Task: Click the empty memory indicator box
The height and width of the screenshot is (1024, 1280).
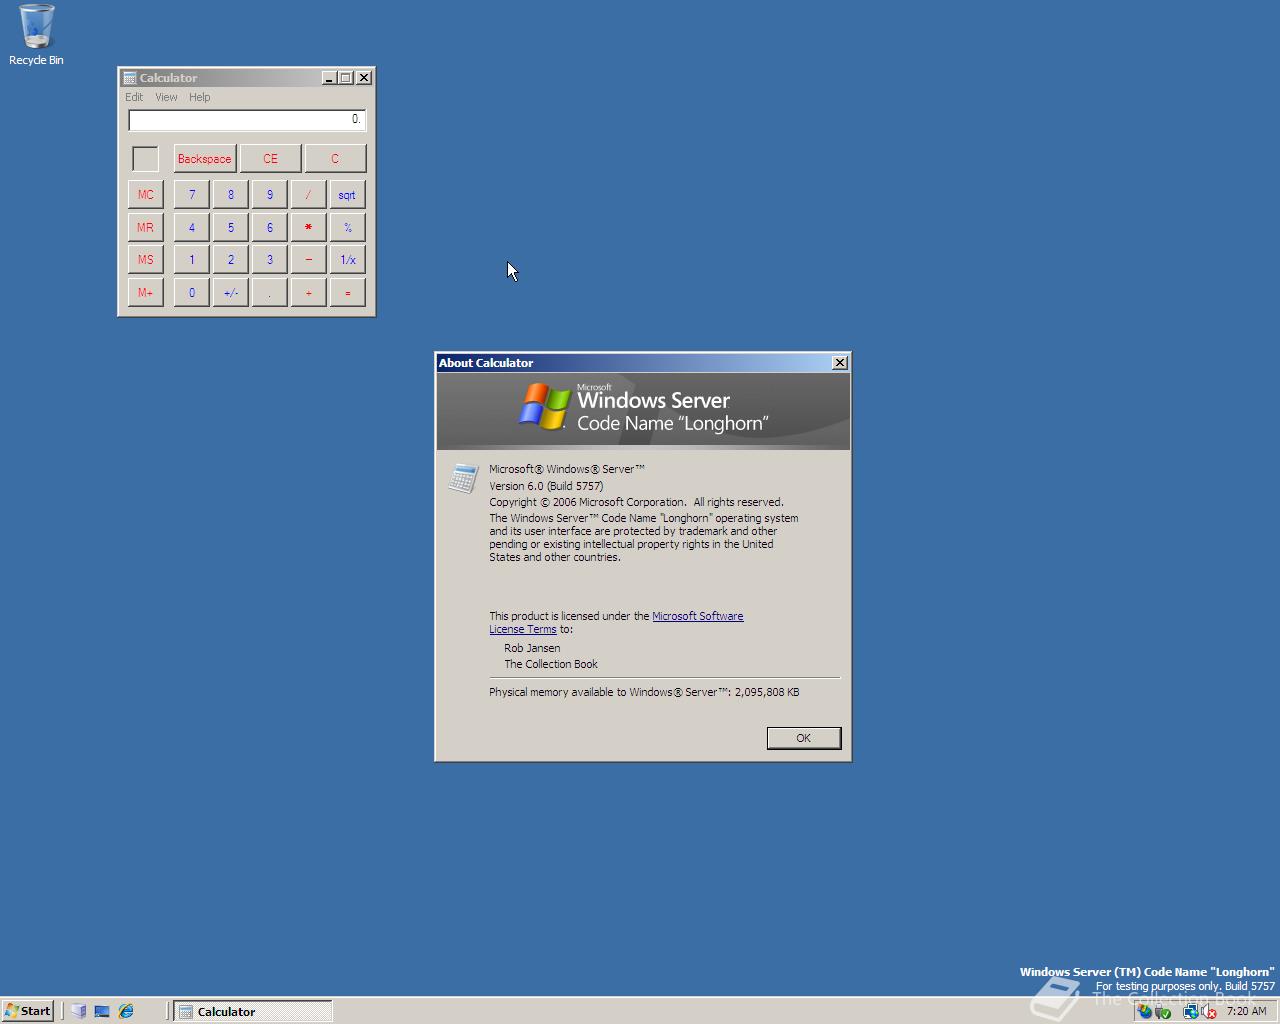Action: (x=145, y=159)
